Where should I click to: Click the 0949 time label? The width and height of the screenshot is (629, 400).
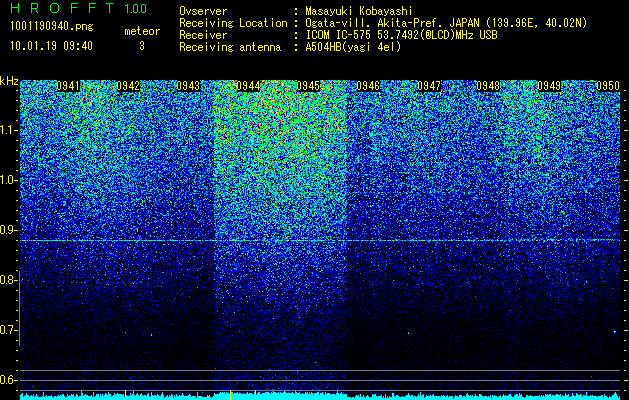click(x=549, y=86)
